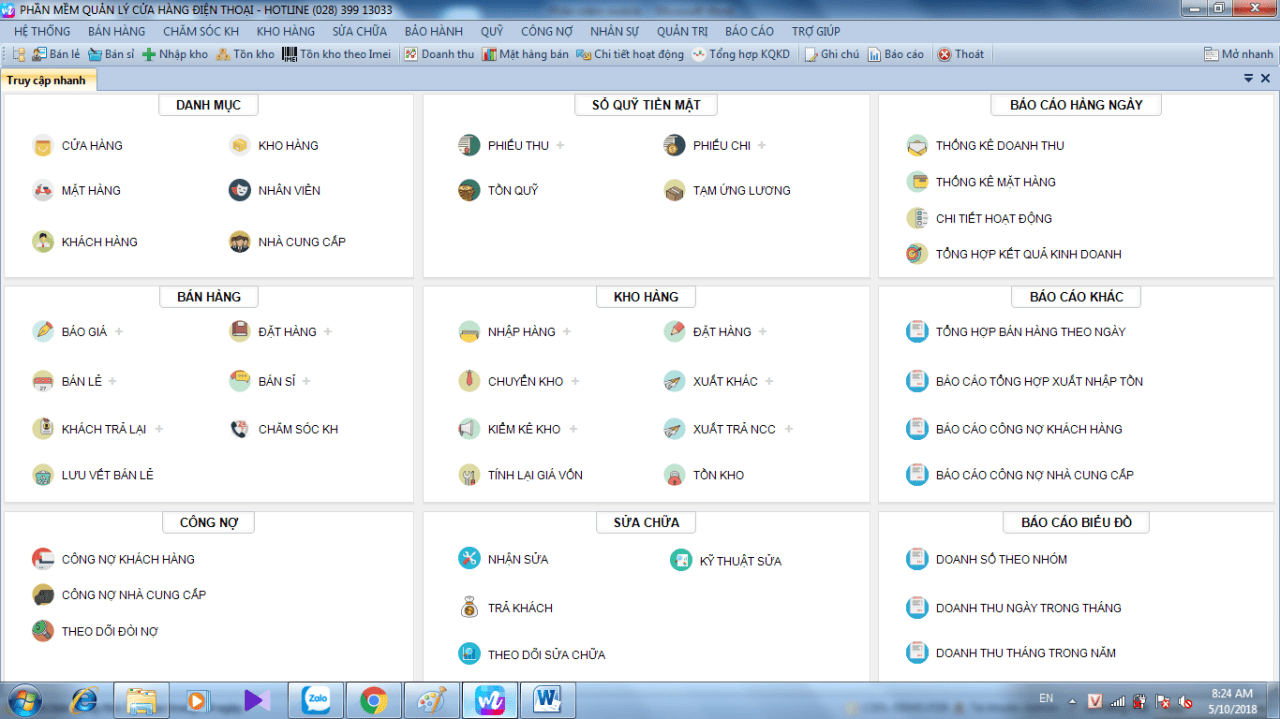Select the Truy cập nhanh tab
The image size is (1280, 719).
(47, 80)
